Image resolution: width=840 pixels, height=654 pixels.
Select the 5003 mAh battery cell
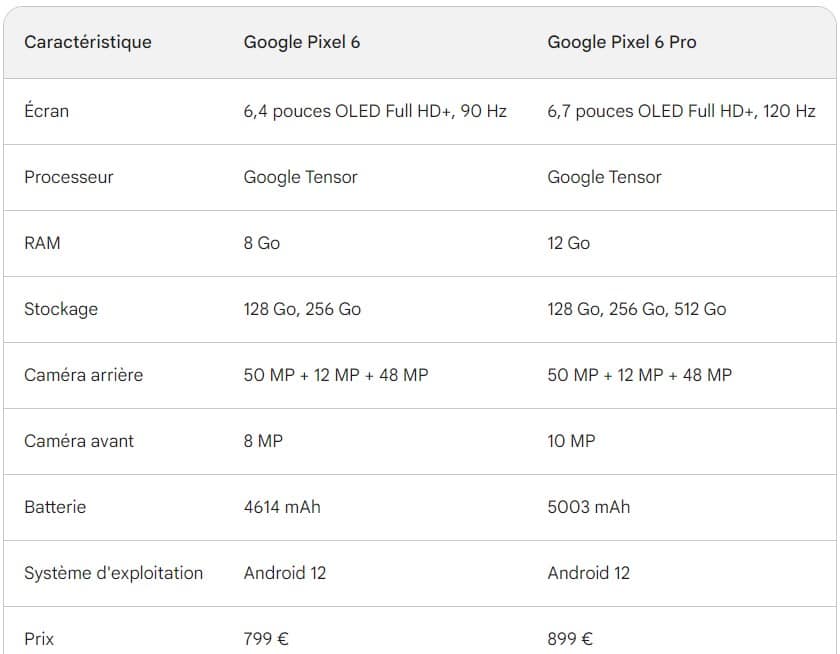click(x=589, y=507)
